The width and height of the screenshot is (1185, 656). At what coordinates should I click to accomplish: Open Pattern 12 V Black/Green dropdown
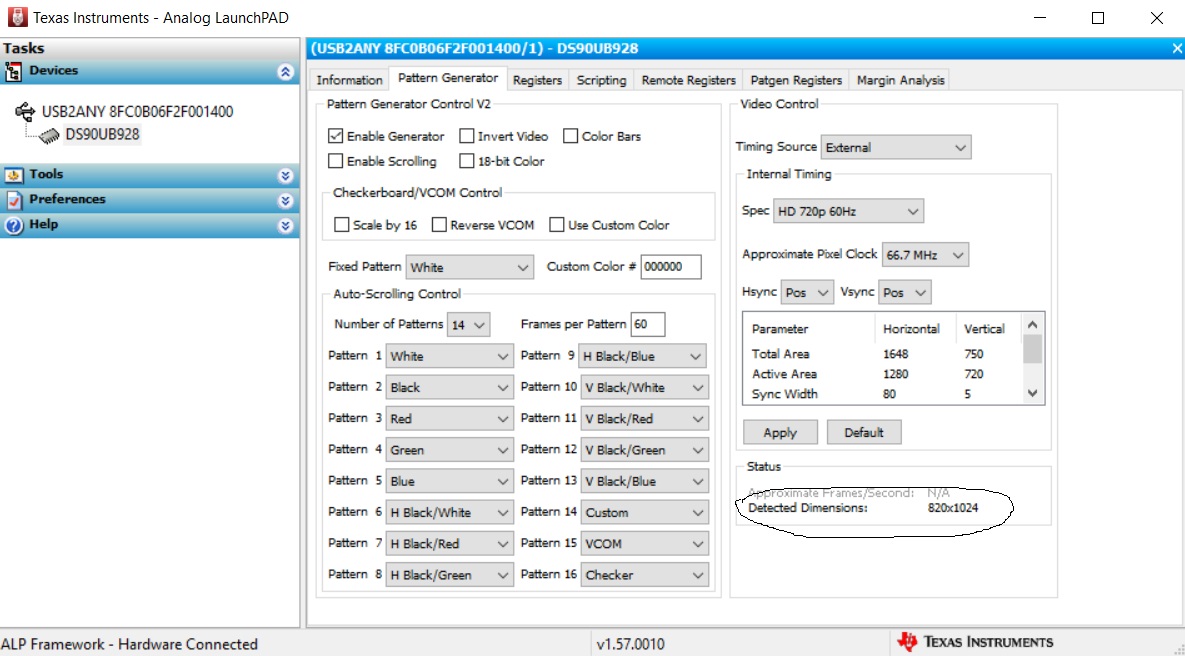click(x=645, y=450)
